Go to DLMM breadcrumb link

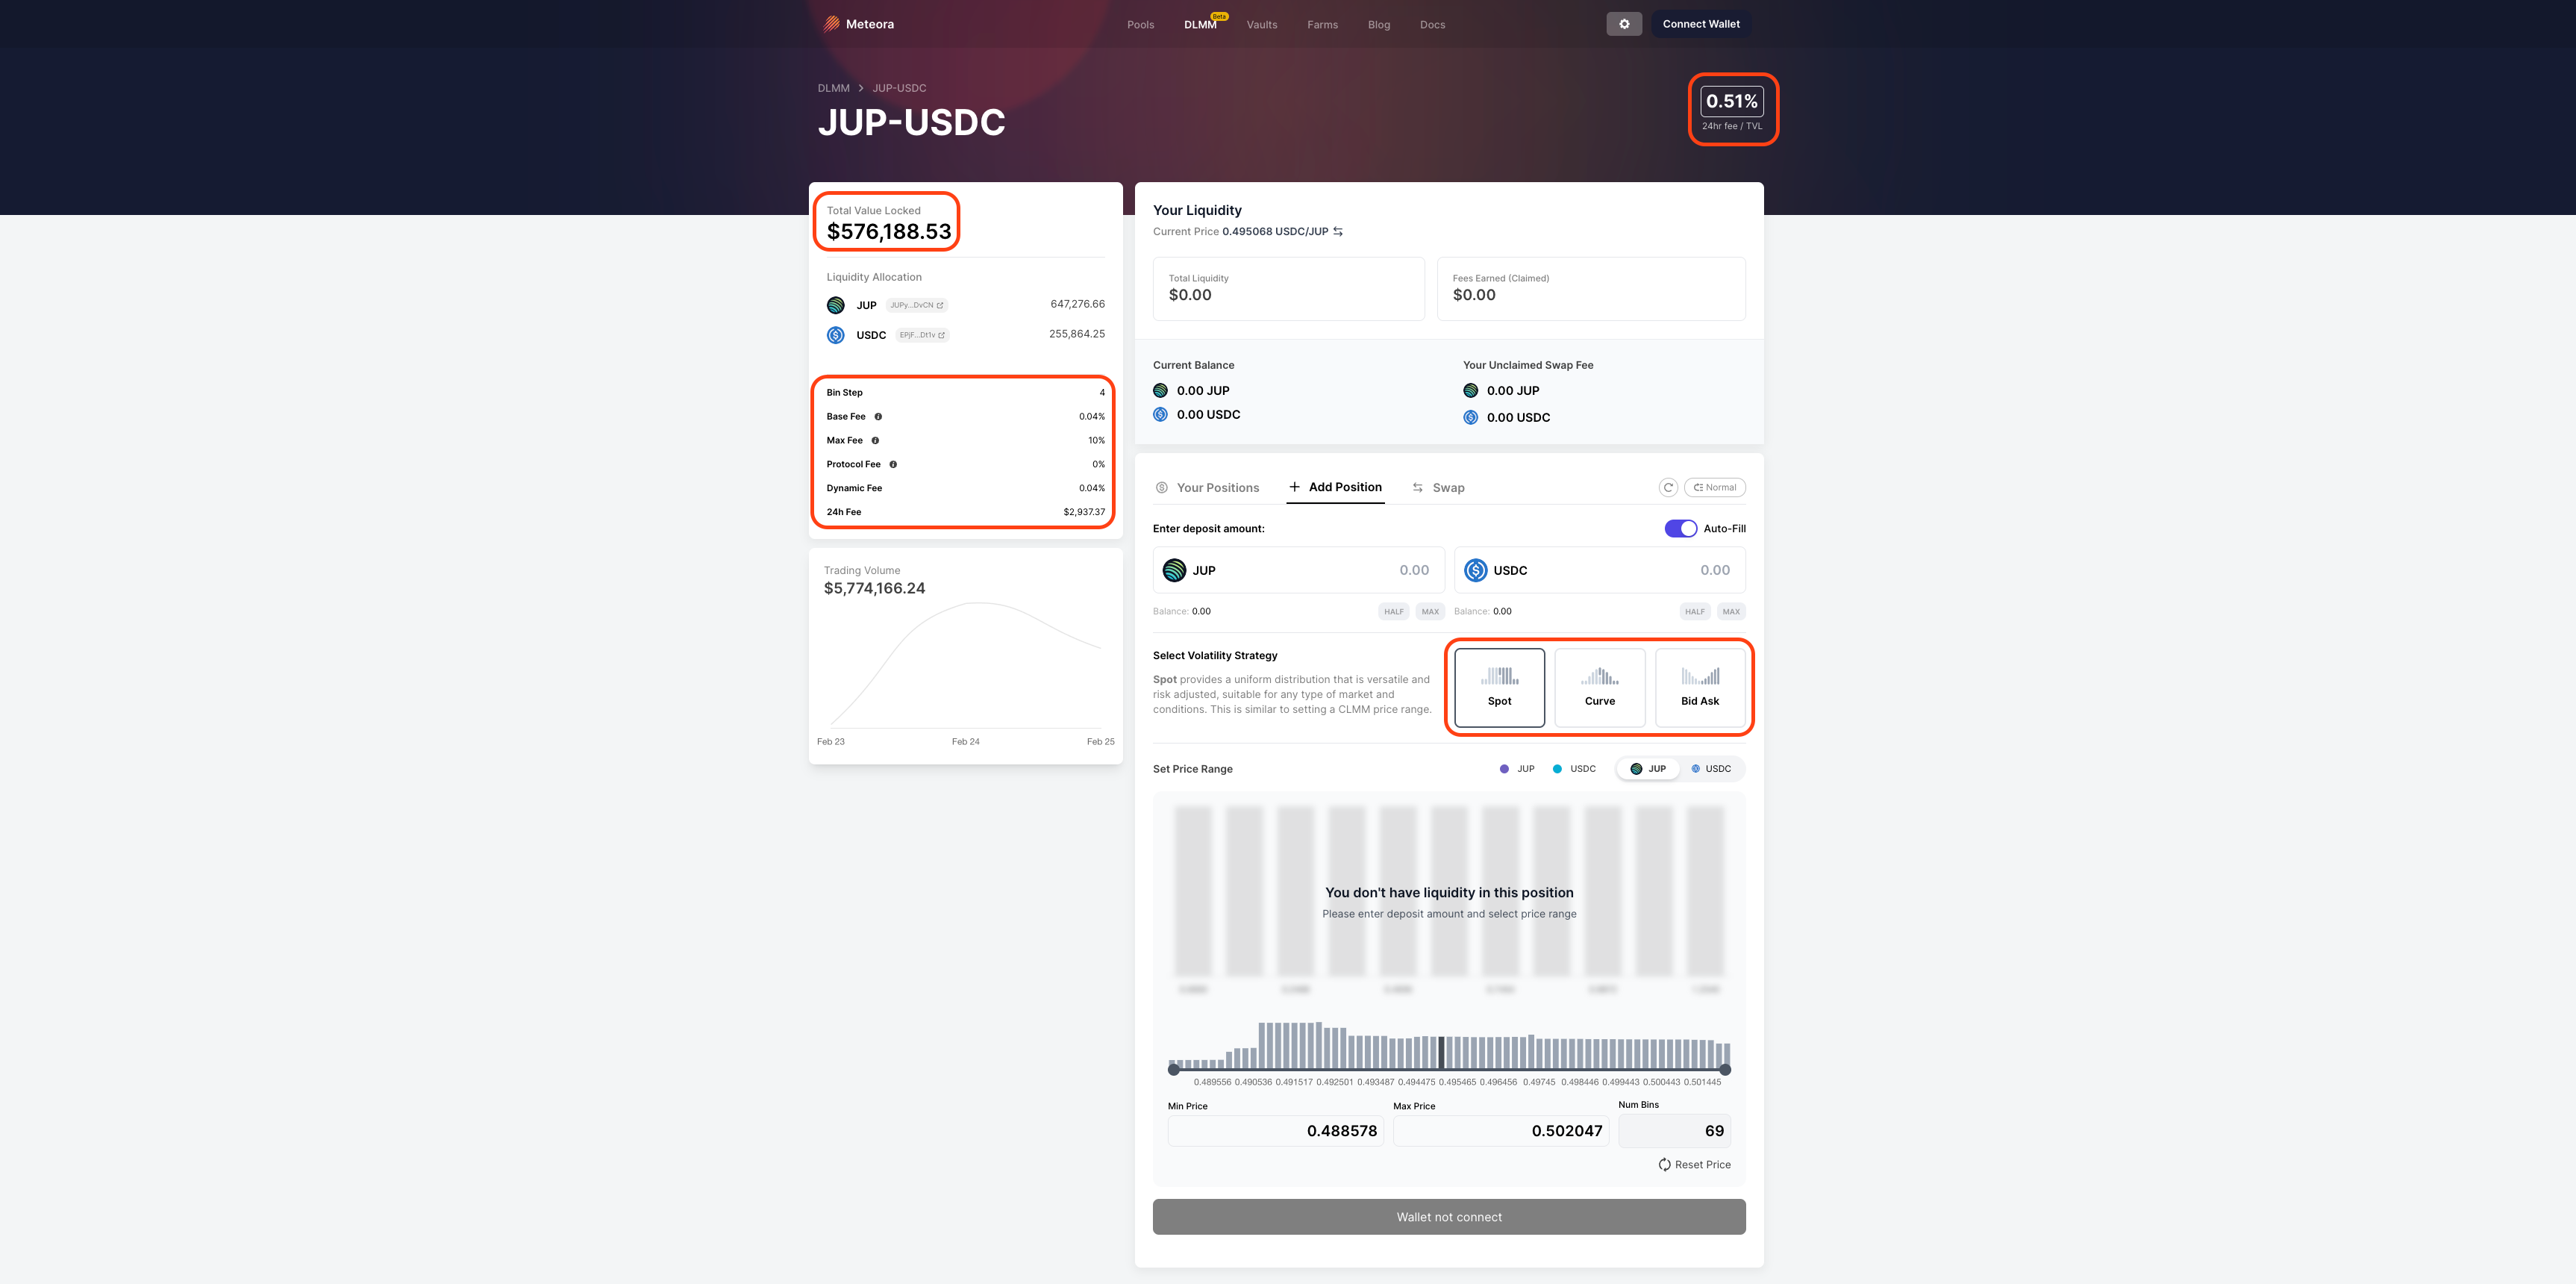(x=834, y=88)
